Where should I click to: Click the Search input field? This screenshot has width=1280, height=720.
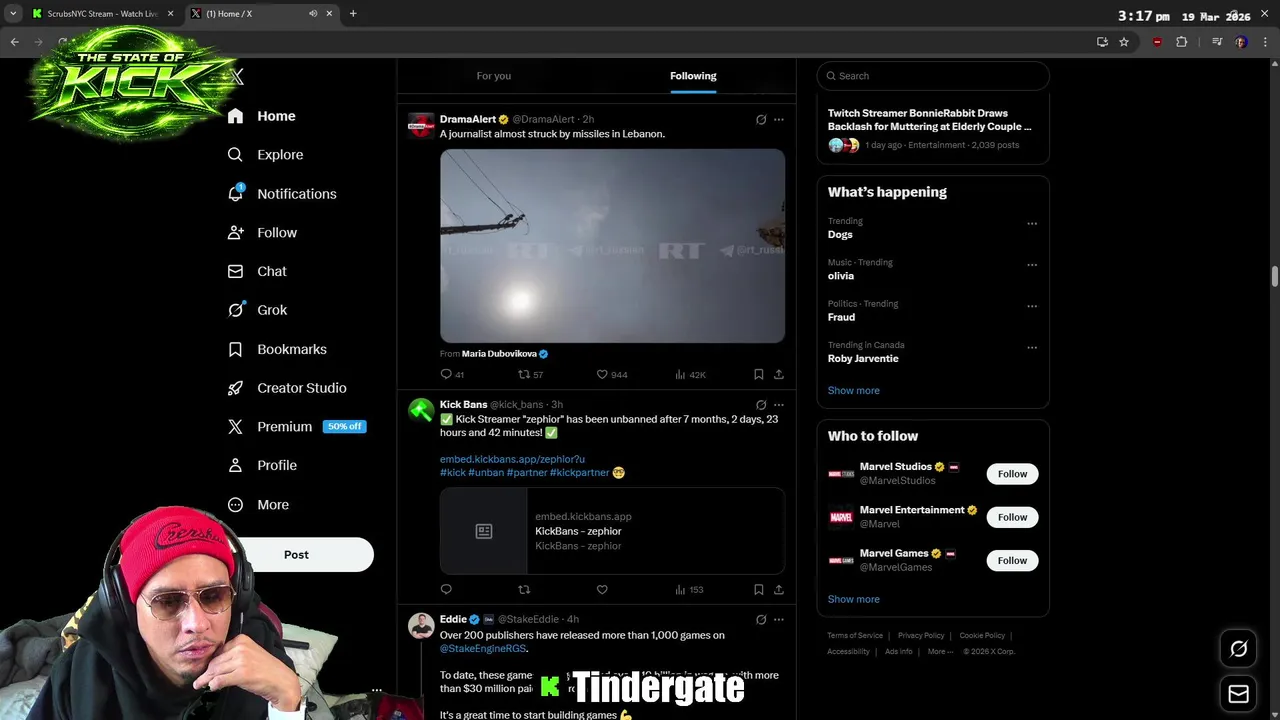[933, 76]
